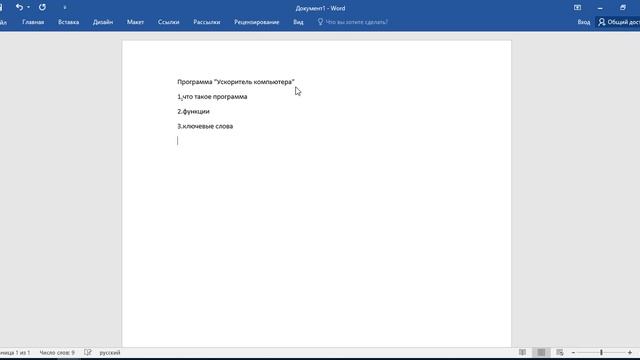Click the line "2.функции"
Screen dimensions: 640x360
pos(193,111)
